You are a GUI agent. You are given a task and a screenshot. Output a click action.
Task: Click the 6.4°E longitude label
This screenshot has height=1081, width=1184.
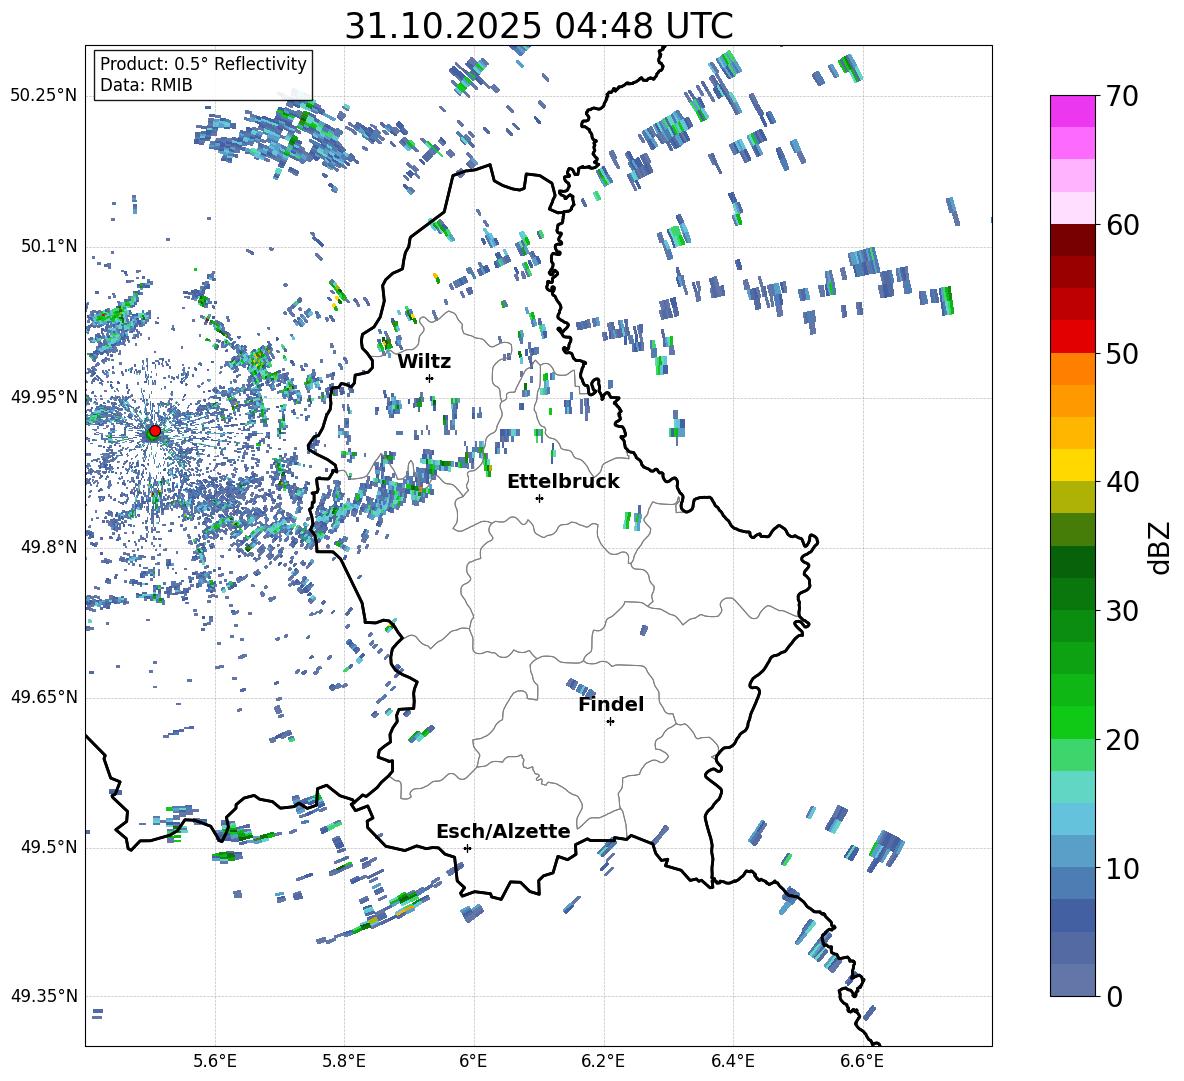pos(732,1061)
